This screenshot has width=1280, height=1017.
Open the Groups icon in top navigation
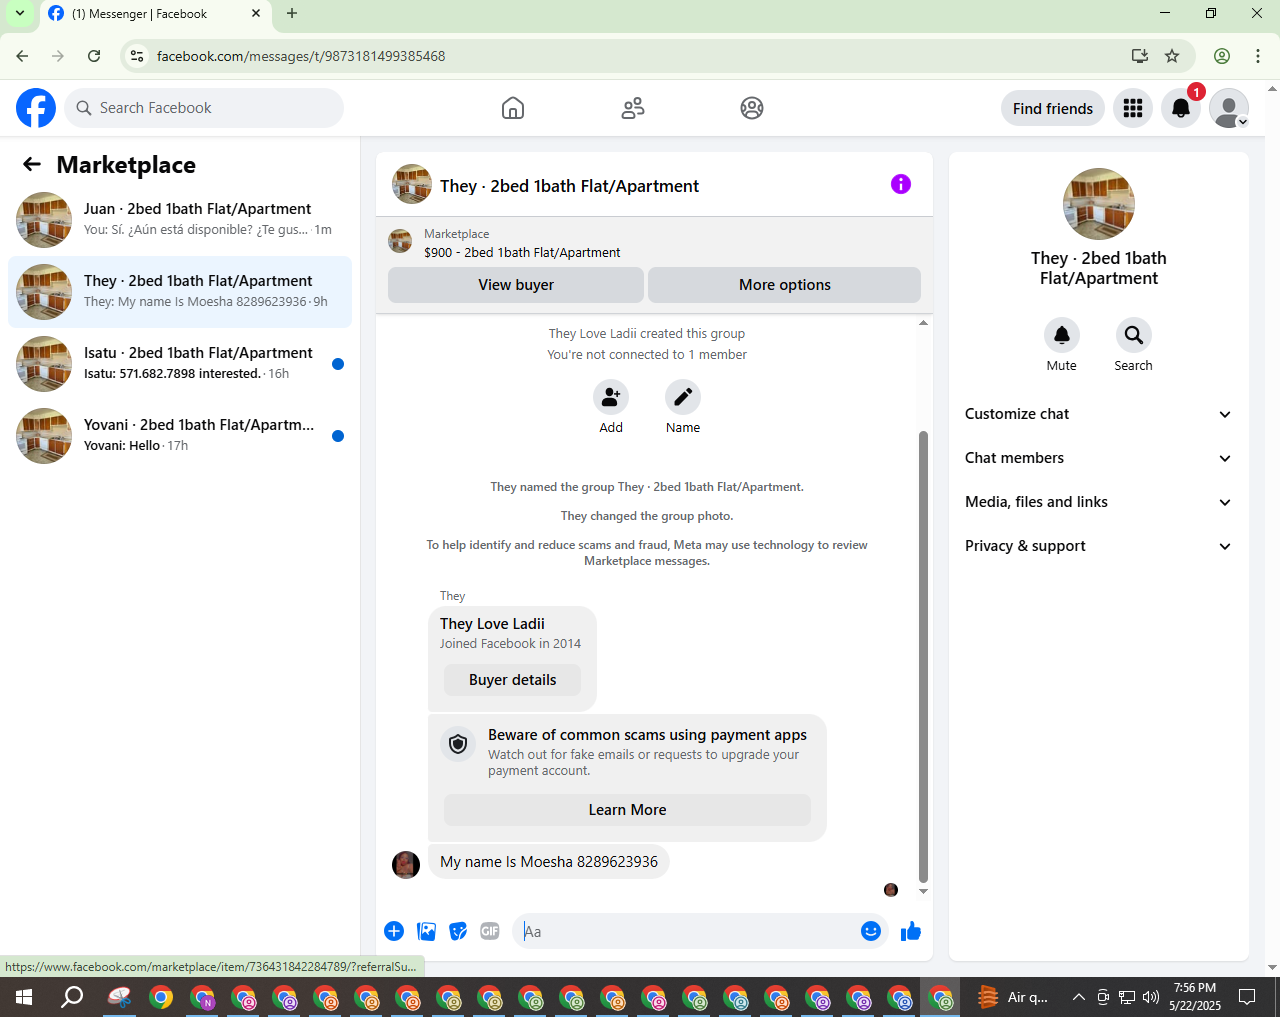[752, 108]
